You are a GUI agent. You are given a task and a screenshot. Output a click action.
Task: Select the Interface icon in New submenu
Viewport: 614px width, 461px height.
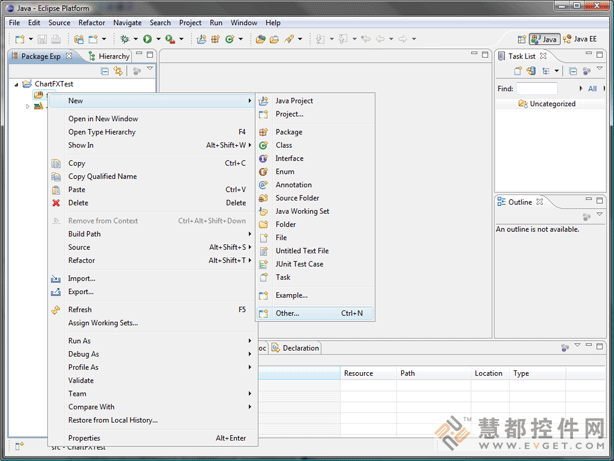click(x=264, y=159)
